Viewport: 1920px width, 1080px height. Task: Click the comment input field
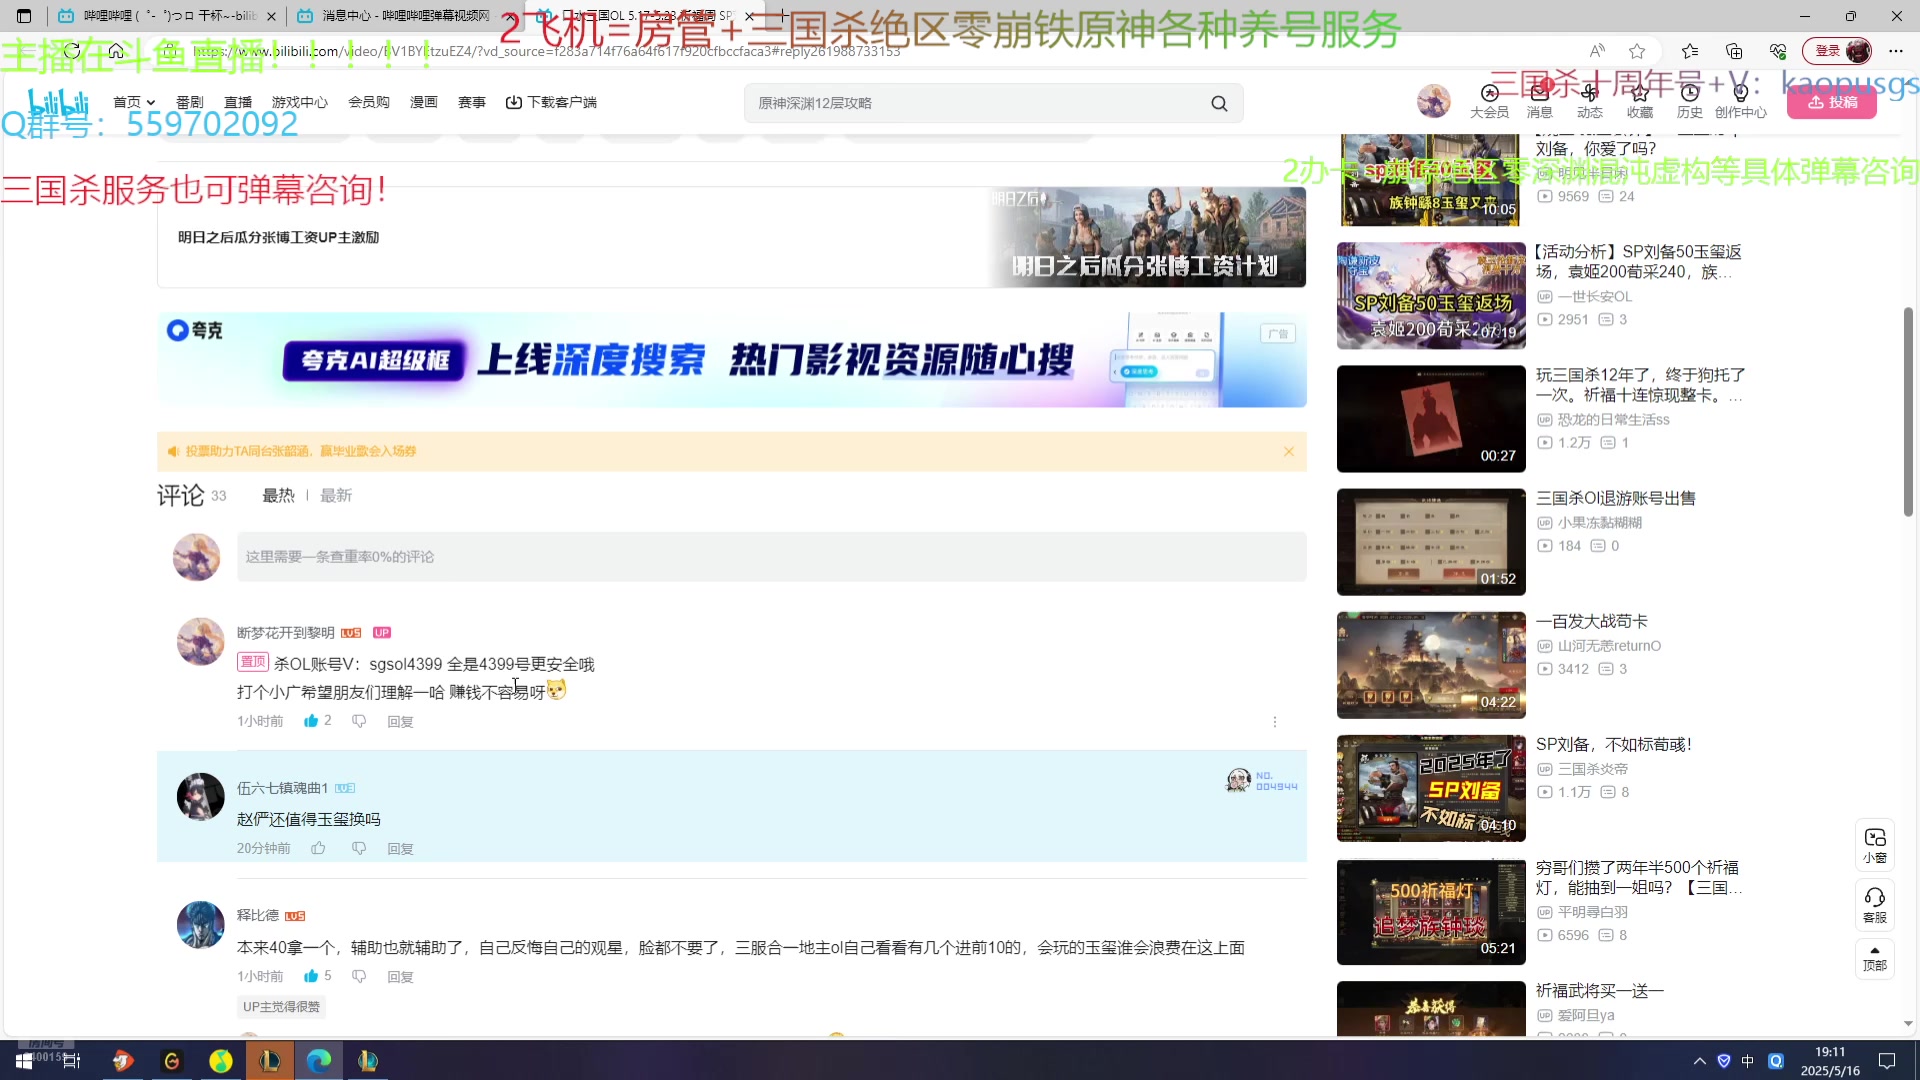(771, 557)
